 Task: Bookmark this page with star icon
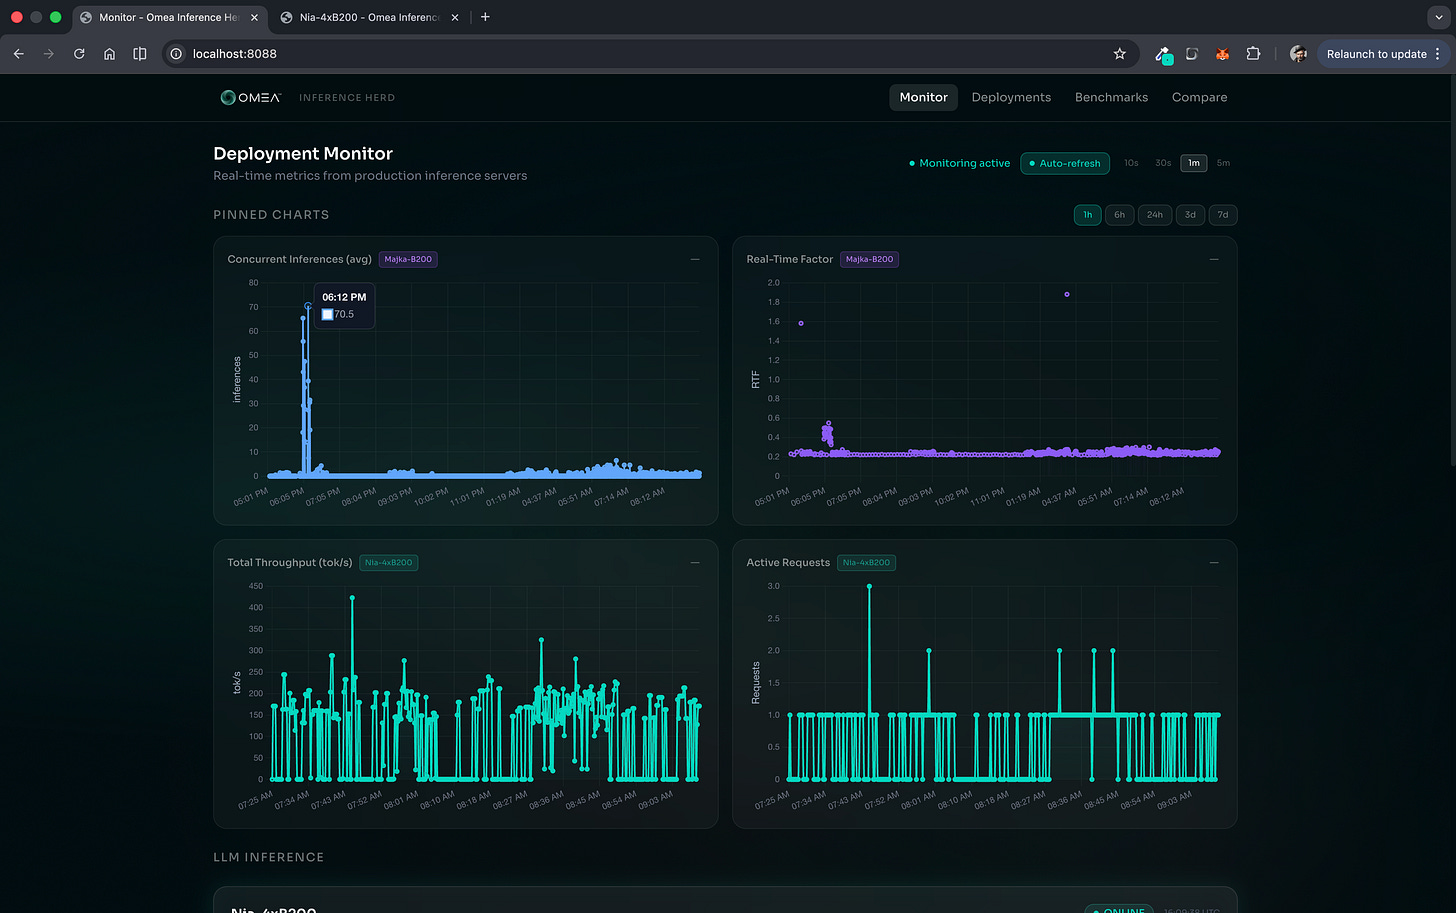pos(1119,54)
